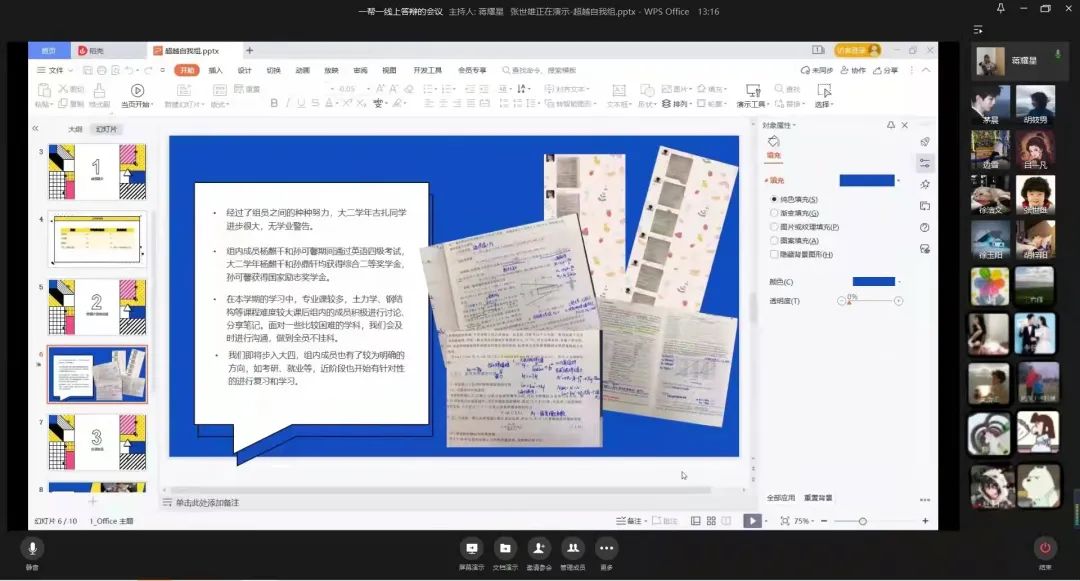Open the Color (C) dropdown arrow
1080x581 pixels.
pos(899,282)
